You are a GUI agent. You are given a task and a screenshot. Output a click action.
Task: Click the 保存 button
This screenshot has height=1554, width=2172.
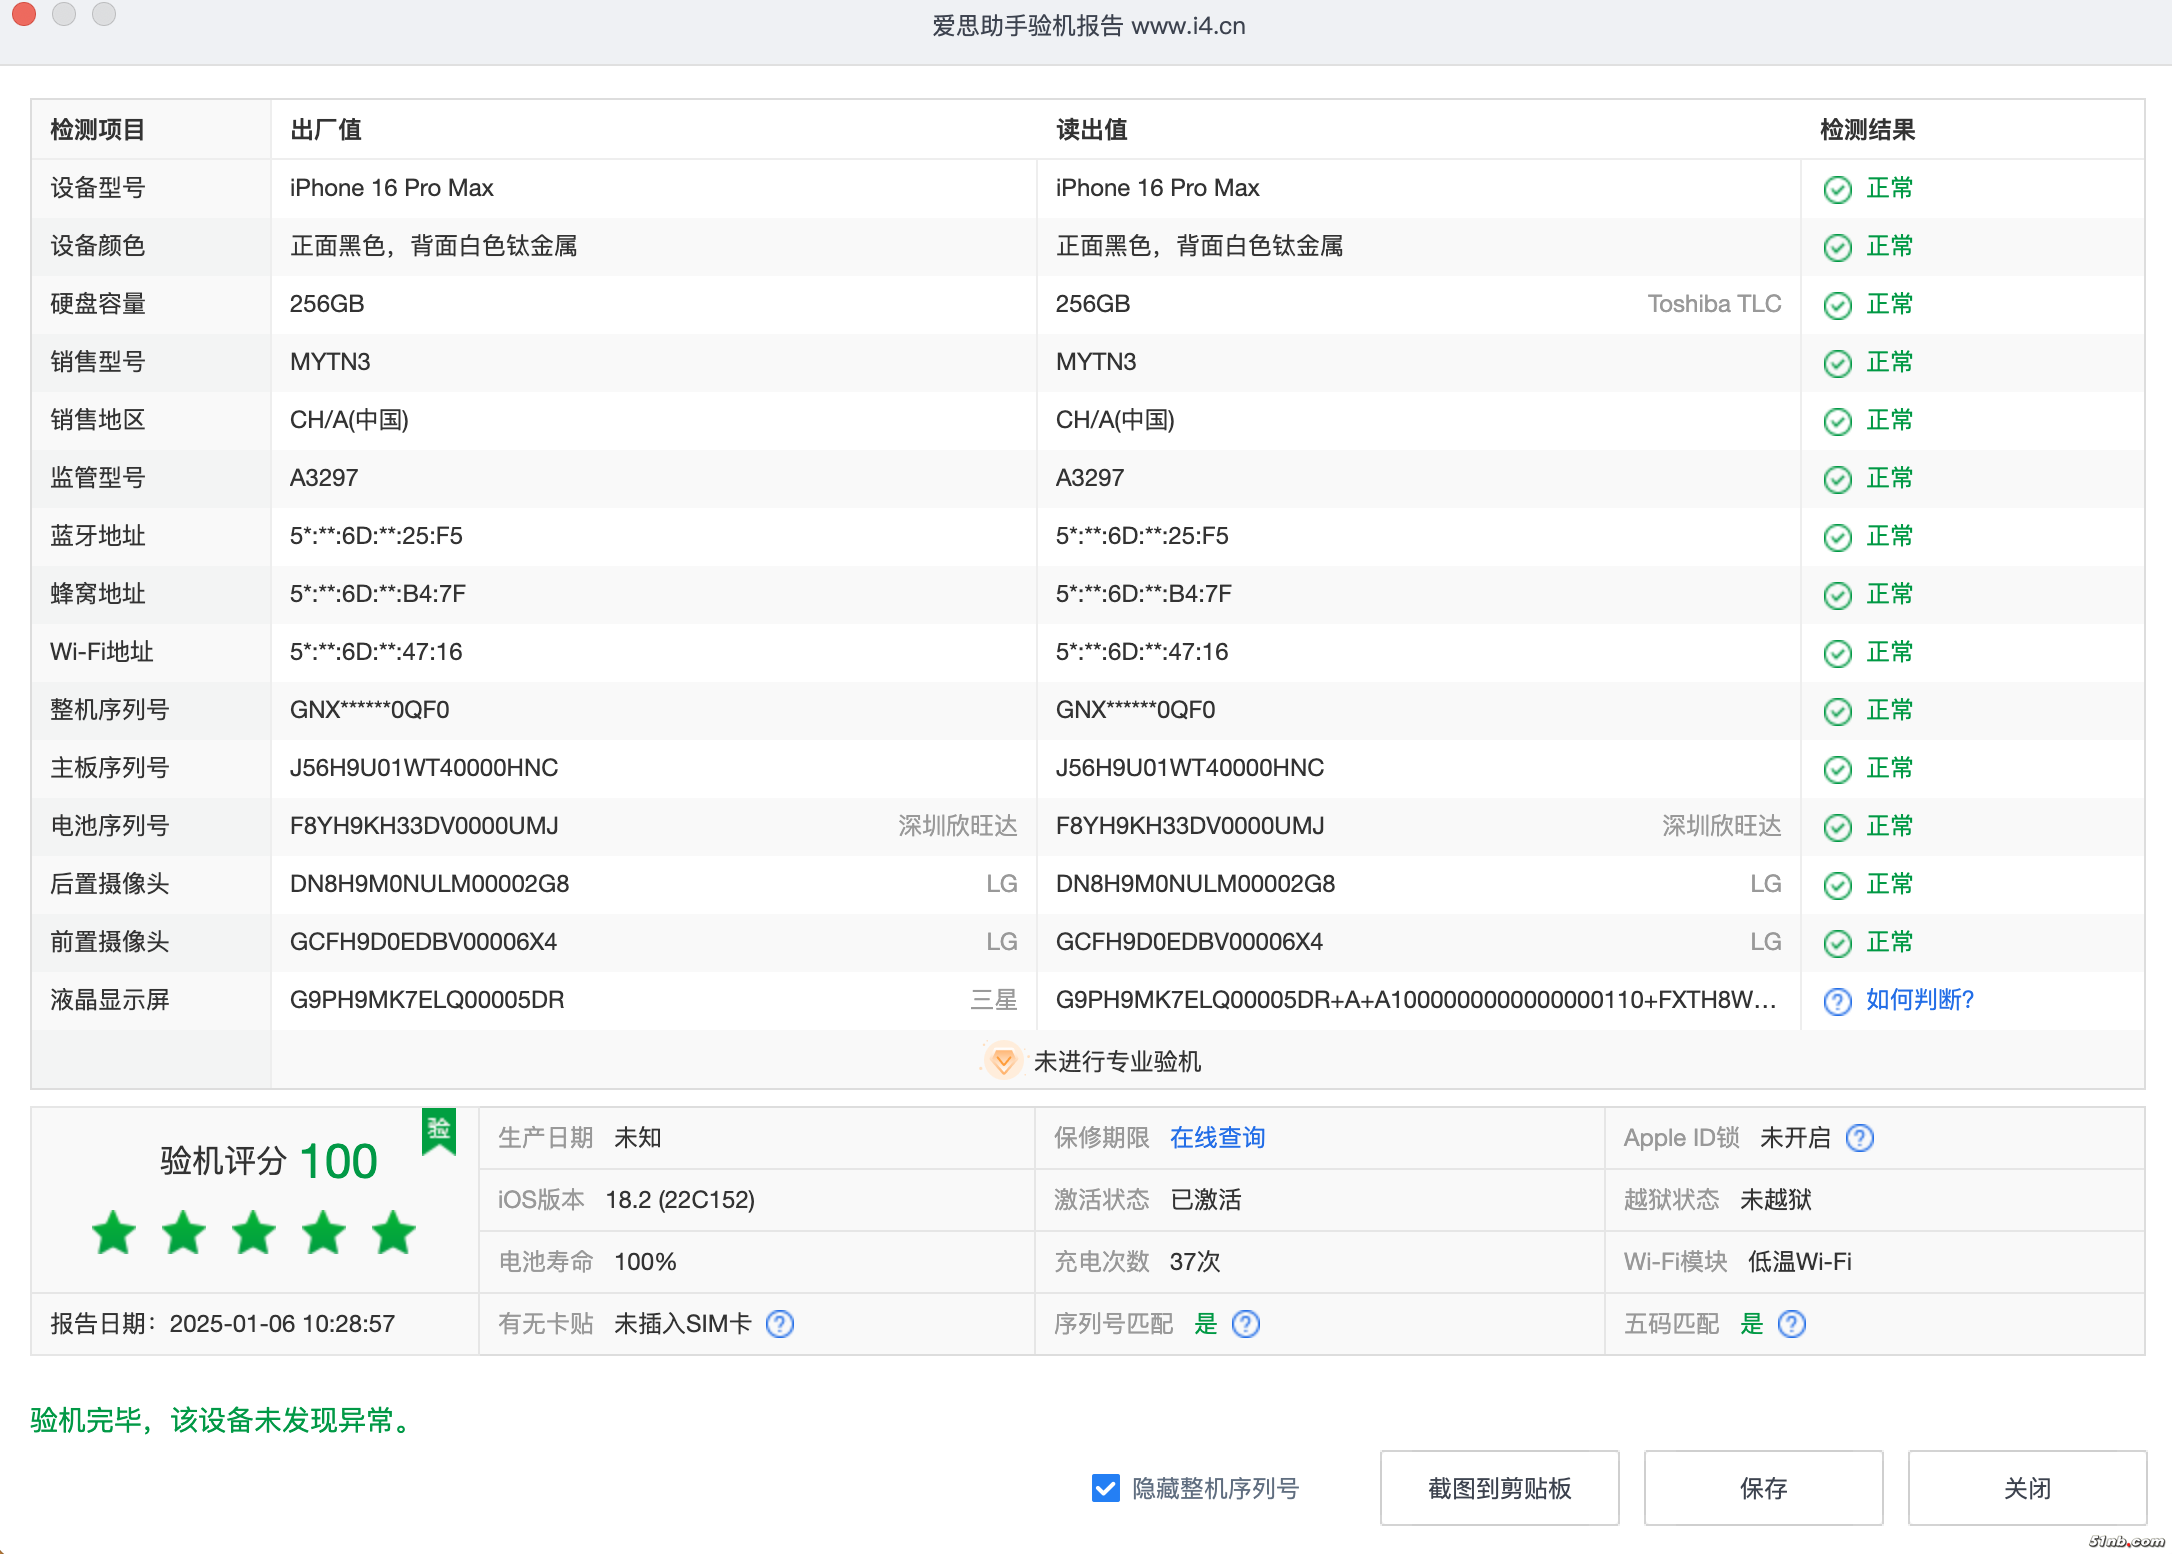coord(1763,1488)
